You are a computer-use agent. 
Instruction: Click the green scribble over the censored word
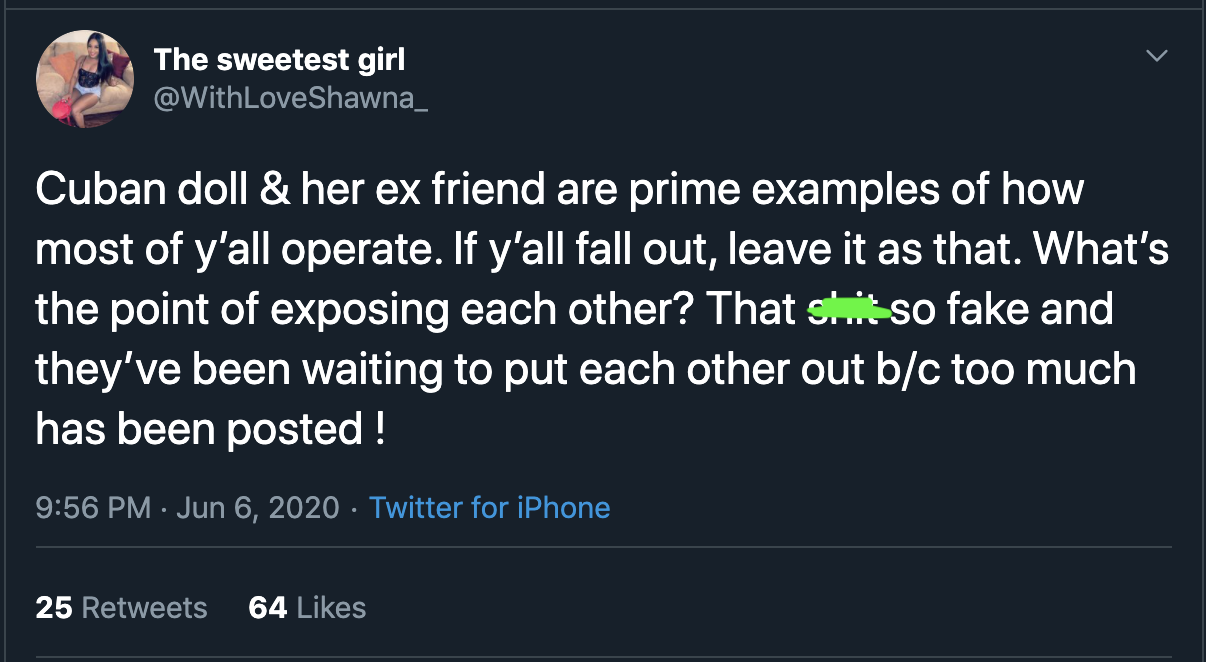[848, 311]
